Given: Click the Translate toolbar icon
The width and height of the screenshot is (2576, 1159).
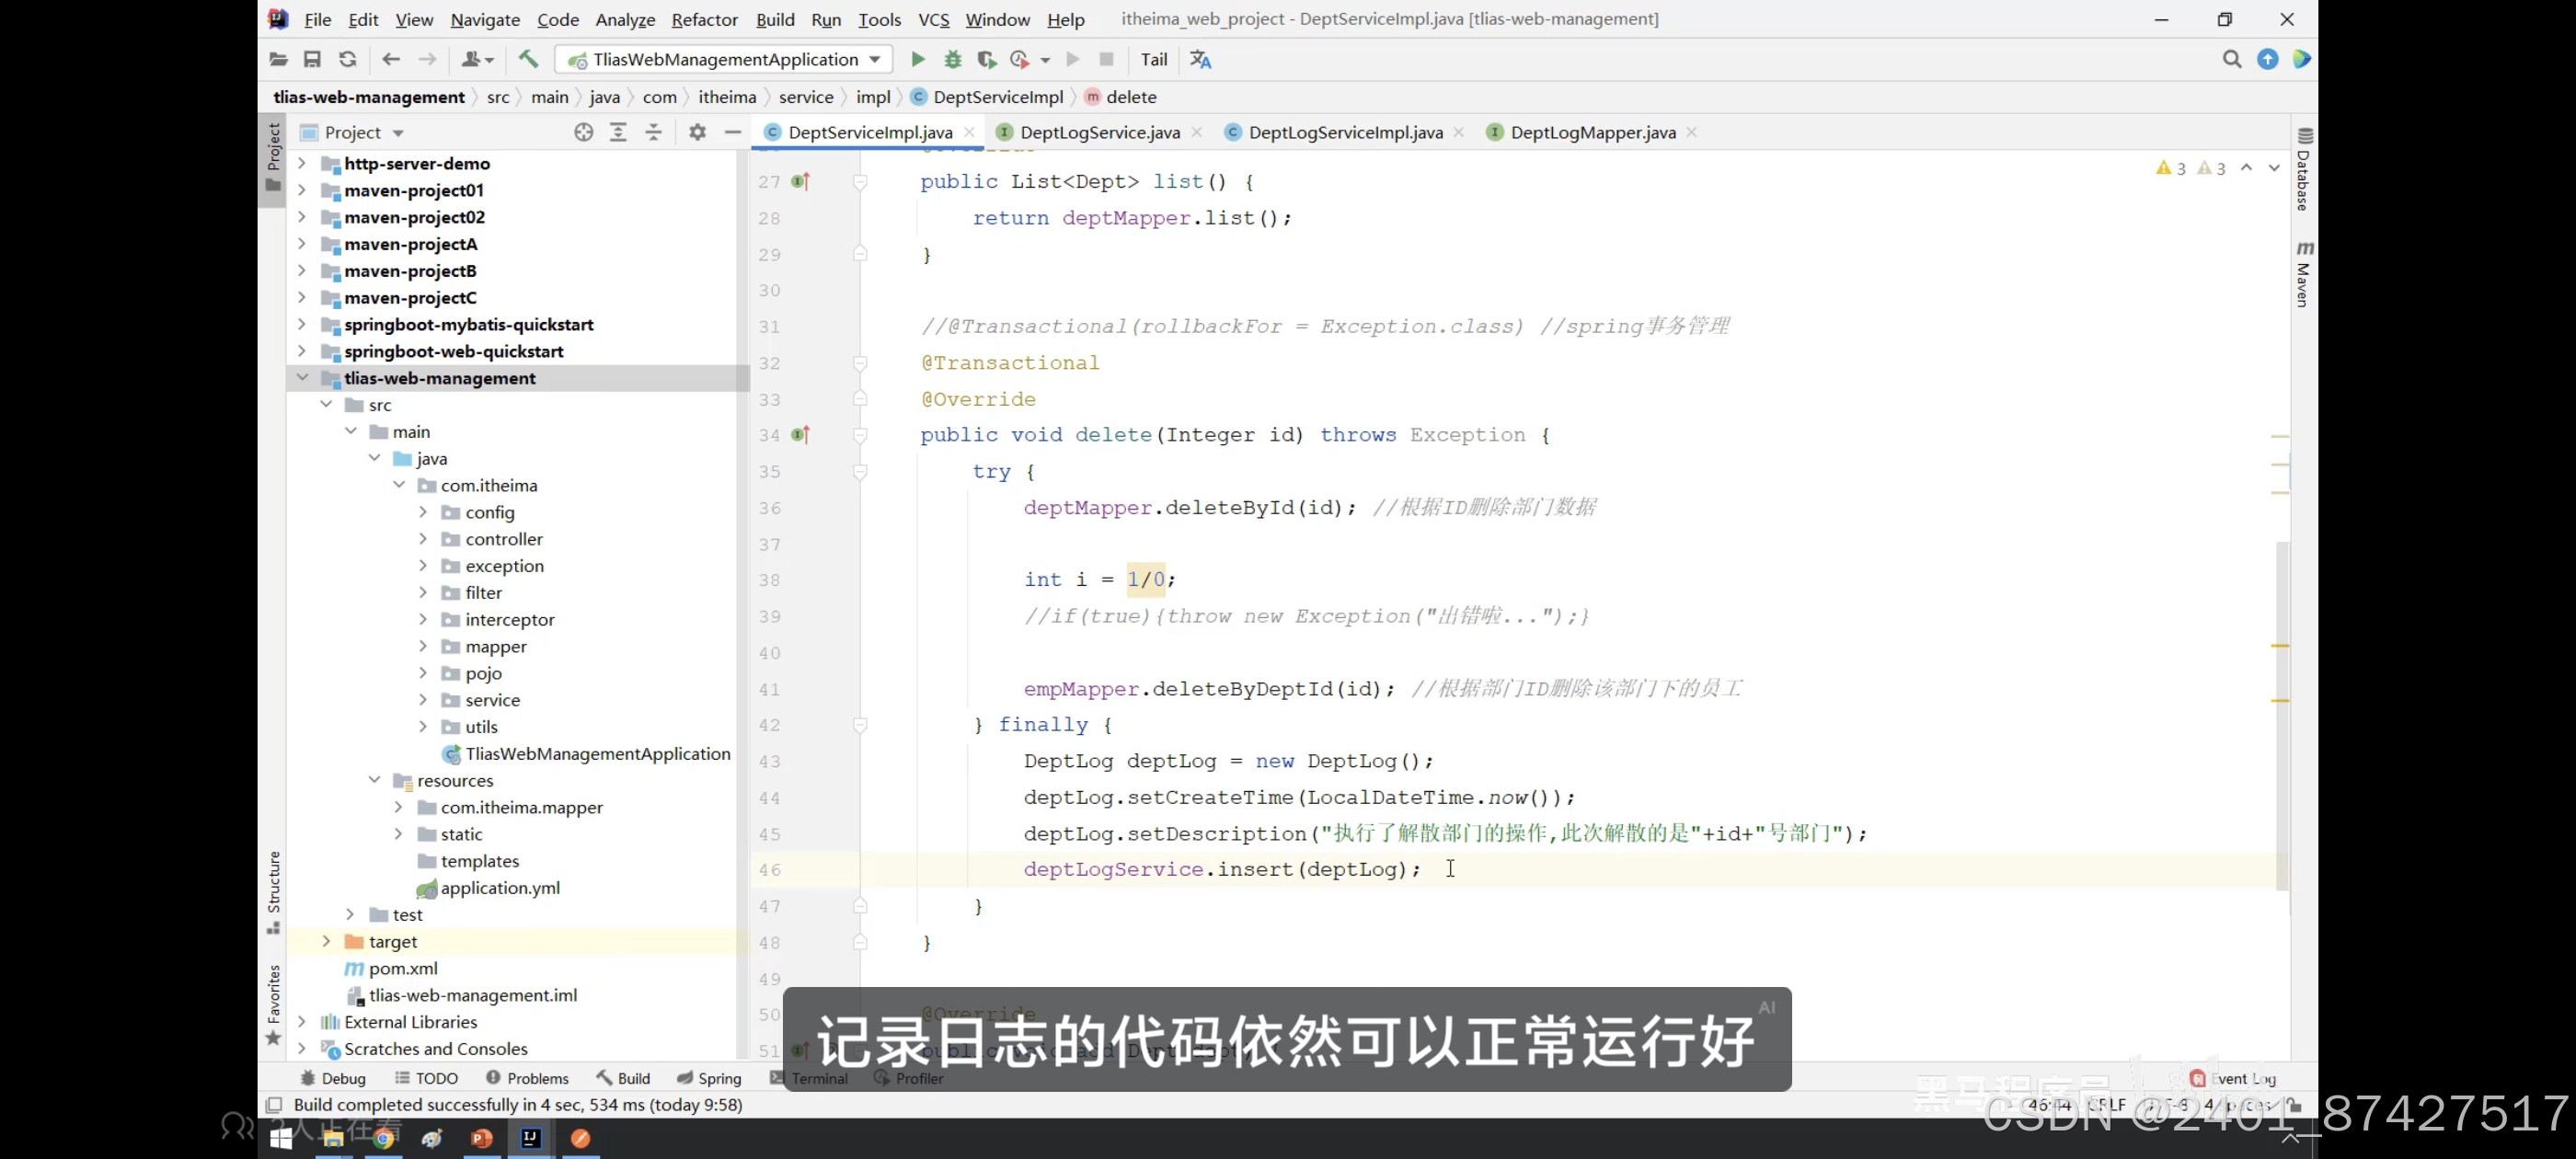Looking at the screenshot, I should coord(1200,59).
